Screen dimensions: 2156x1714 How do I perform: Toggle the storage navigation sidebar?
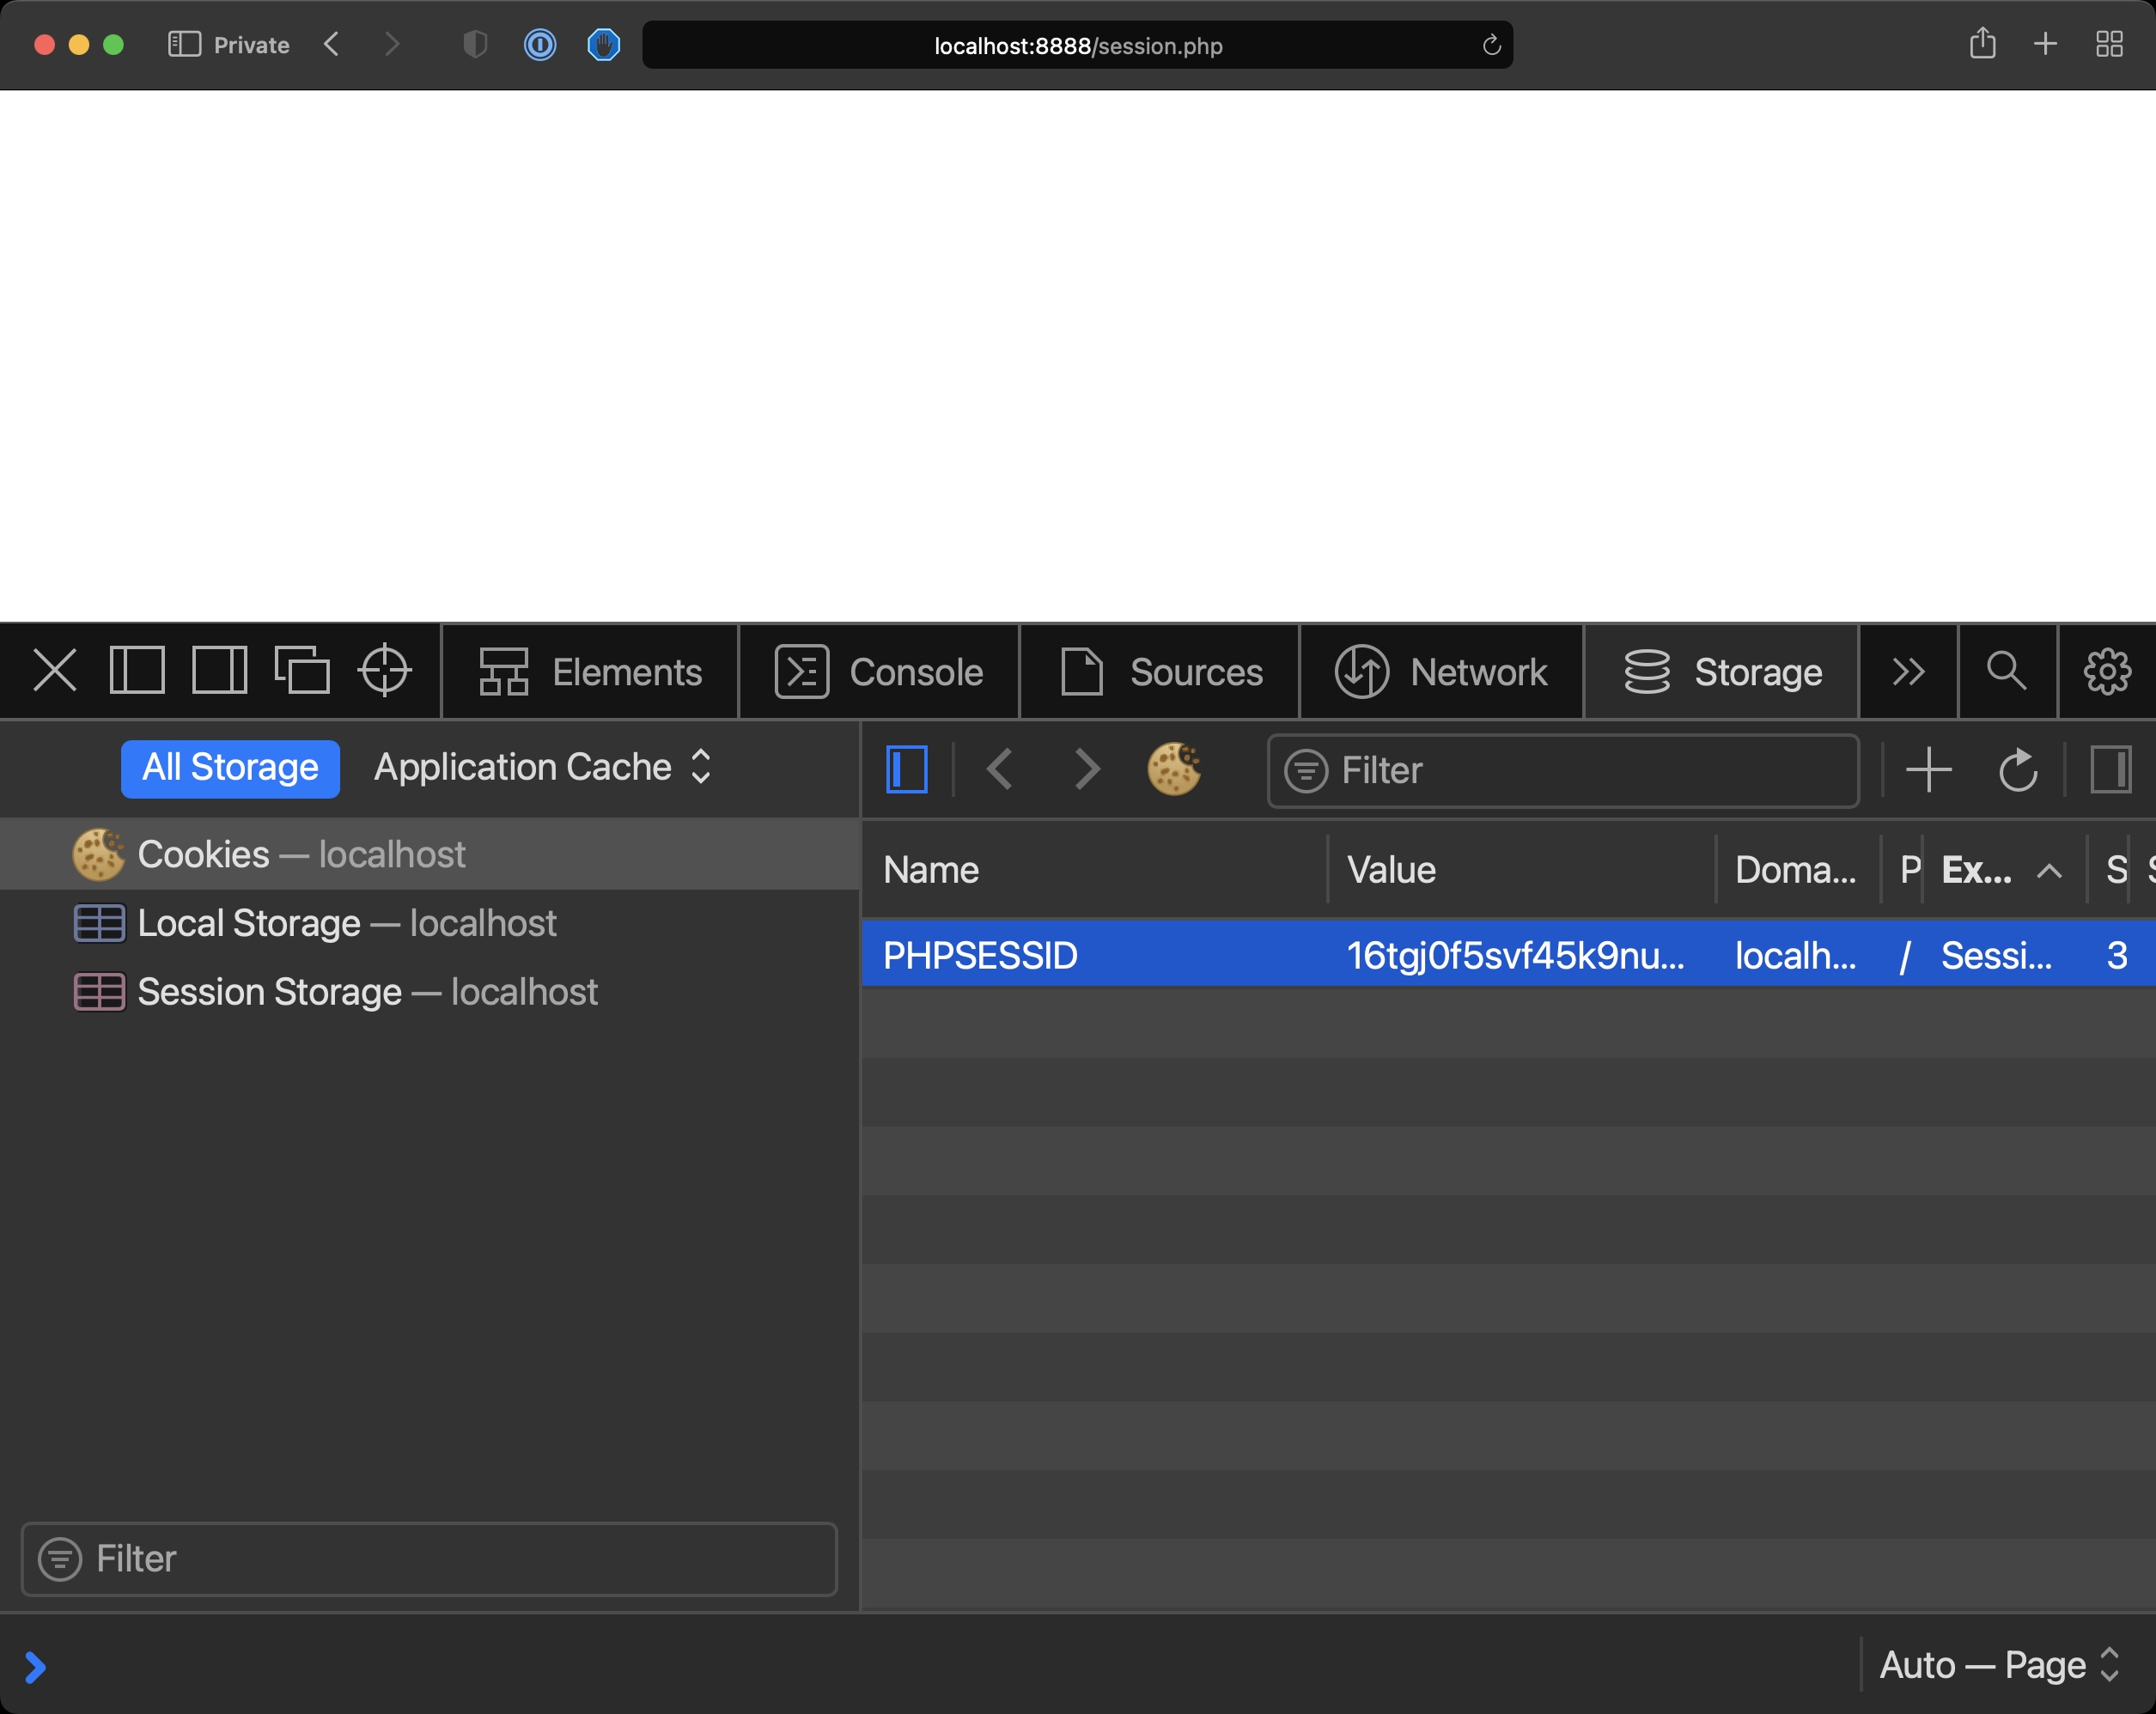(x=907, y=770)
